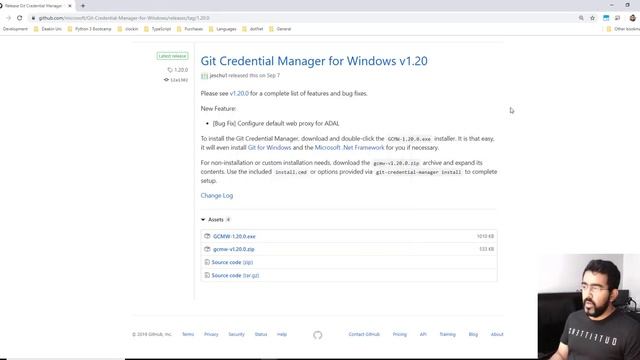Open the Deakin Uni bookmarks folder
This screenshot has width=640, height=360.
[47, 29]
